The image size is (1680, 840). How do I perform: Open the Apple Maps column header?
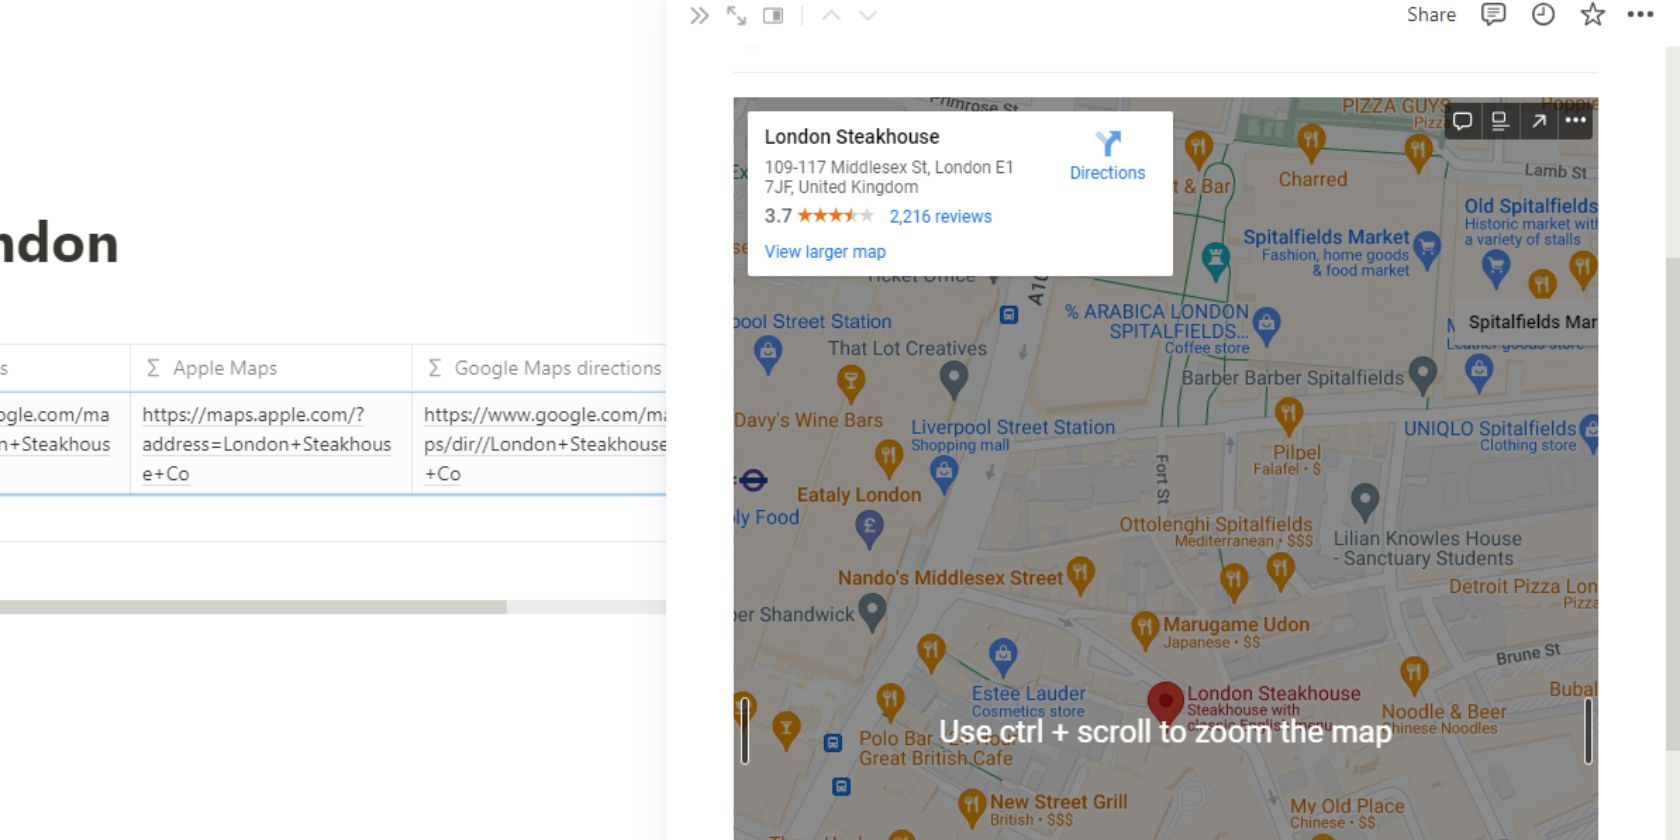click(x=225, y=368)
